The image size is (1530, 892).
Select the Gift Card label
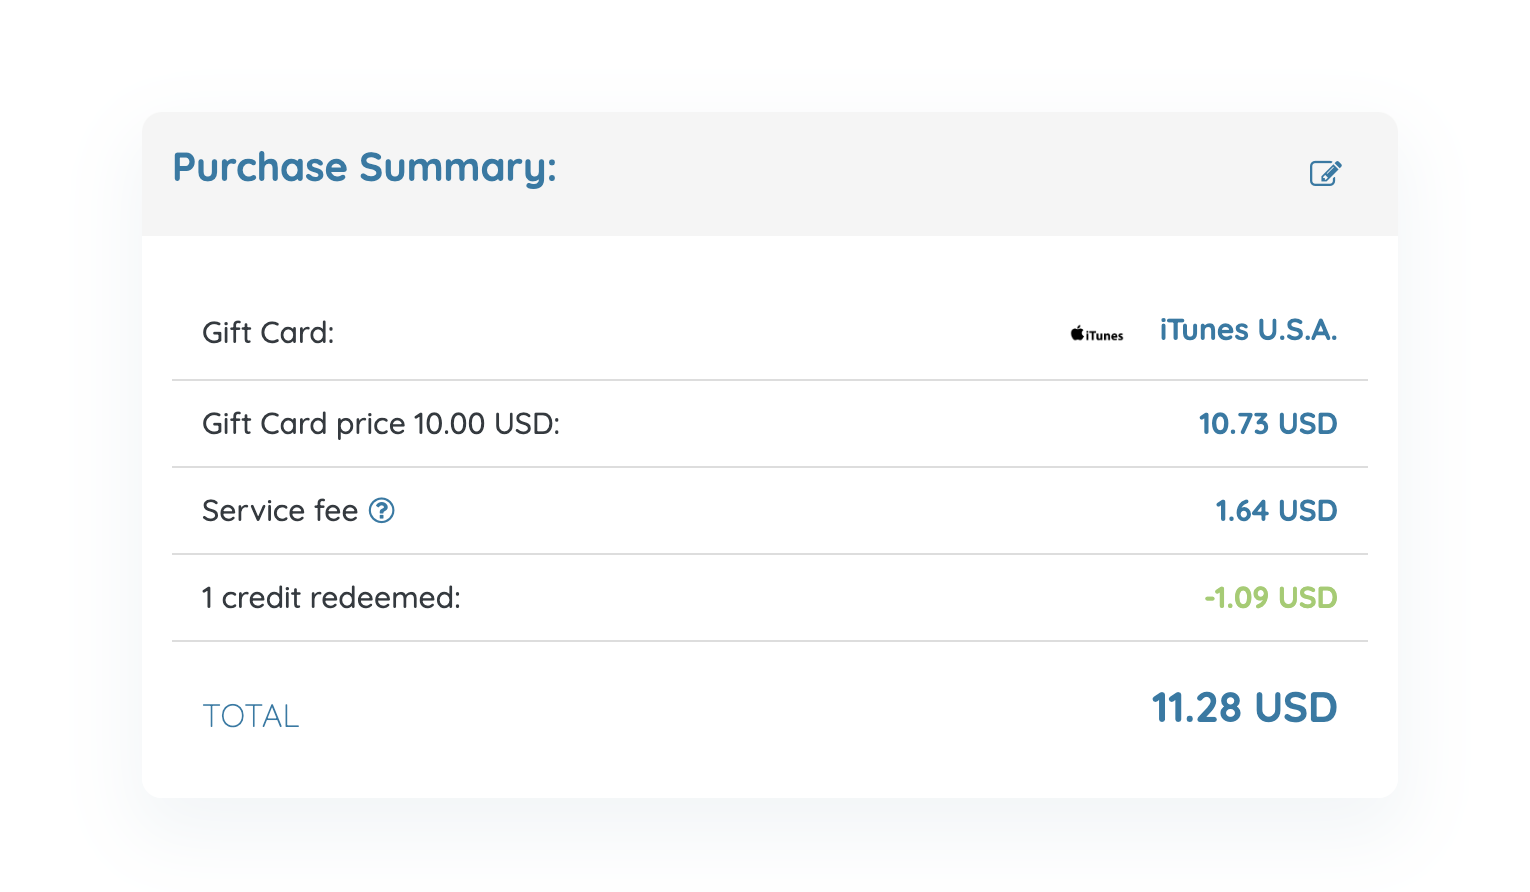coord(268,333)
